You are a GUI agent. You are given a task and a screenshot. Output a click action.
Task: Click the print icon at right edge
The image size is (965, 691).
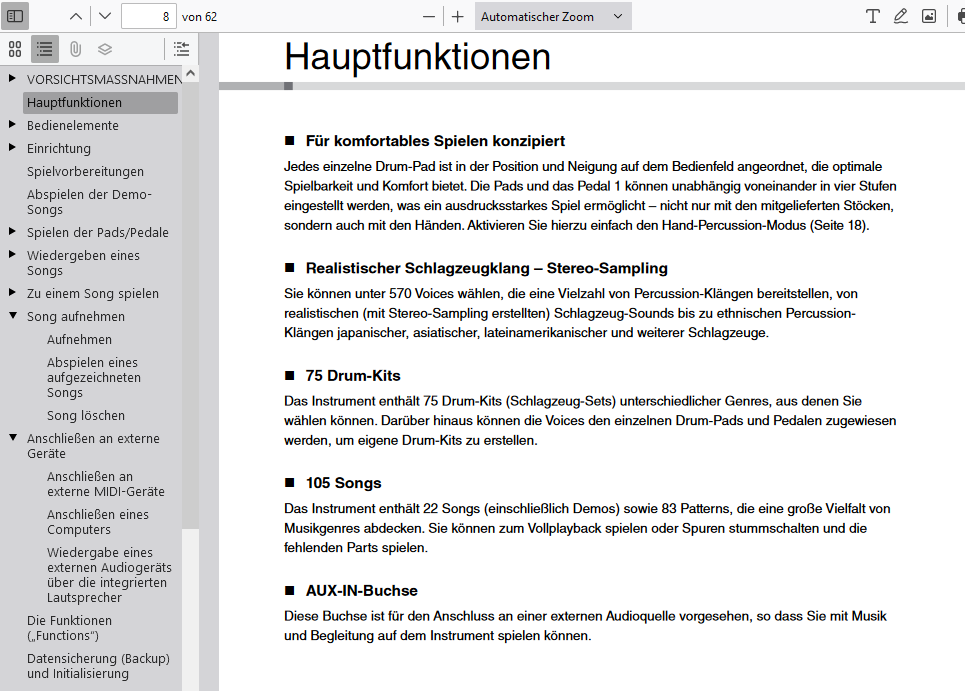click(960, 16)
